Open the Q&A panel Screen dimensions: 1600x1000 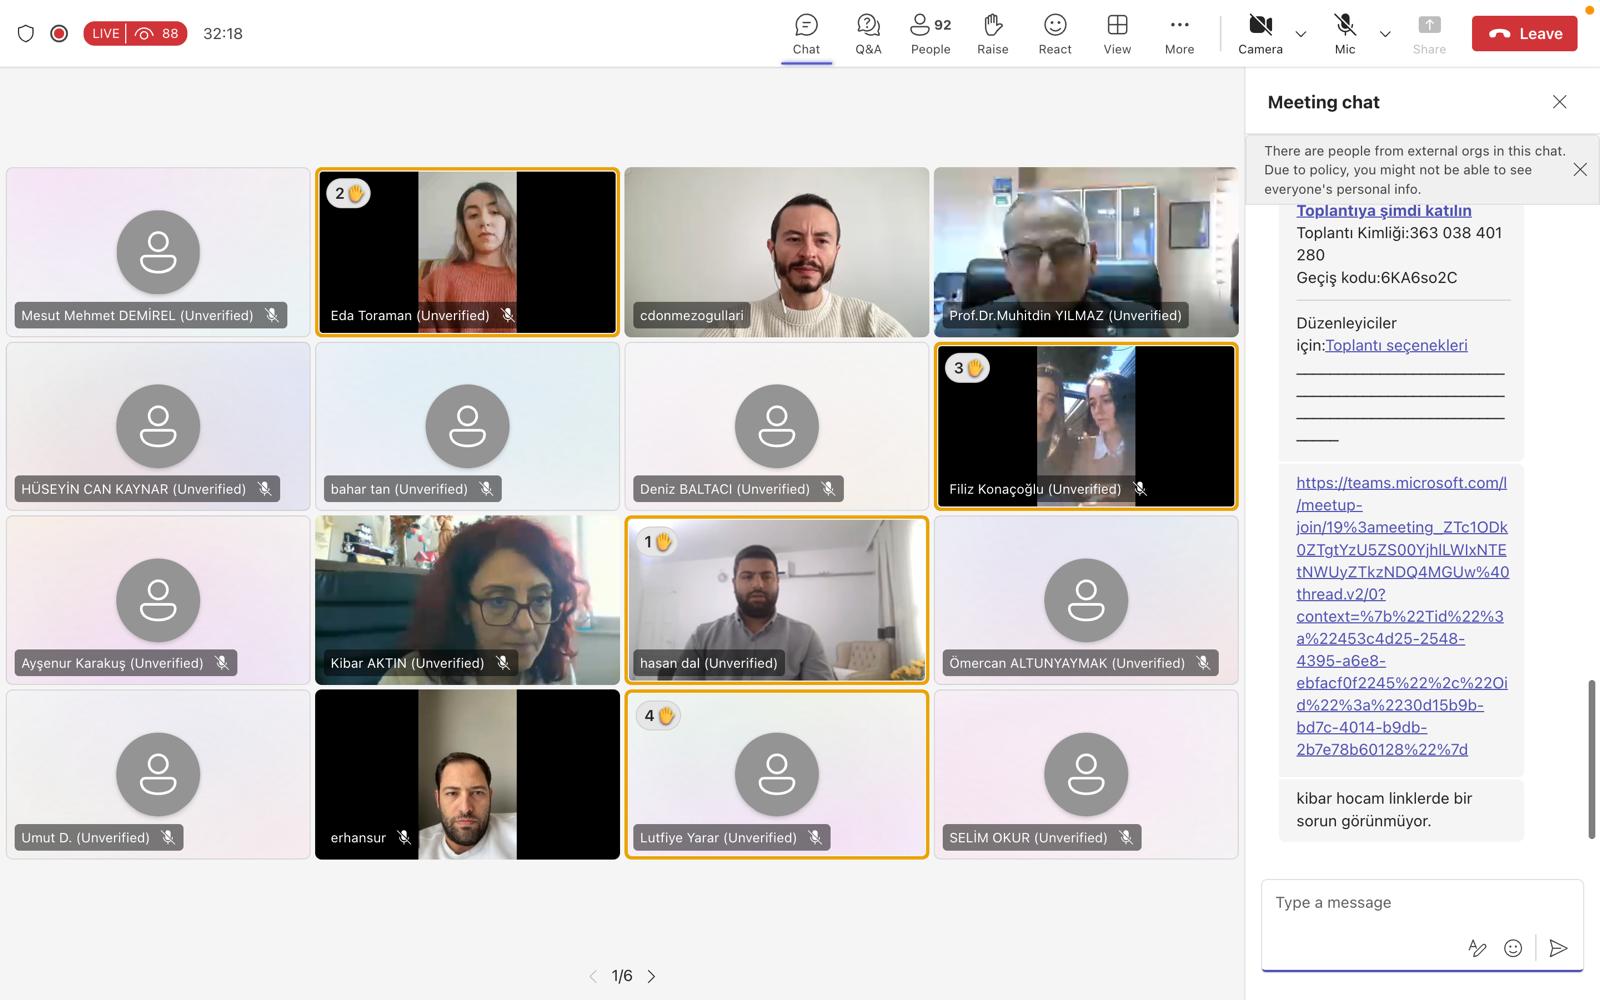868,34
